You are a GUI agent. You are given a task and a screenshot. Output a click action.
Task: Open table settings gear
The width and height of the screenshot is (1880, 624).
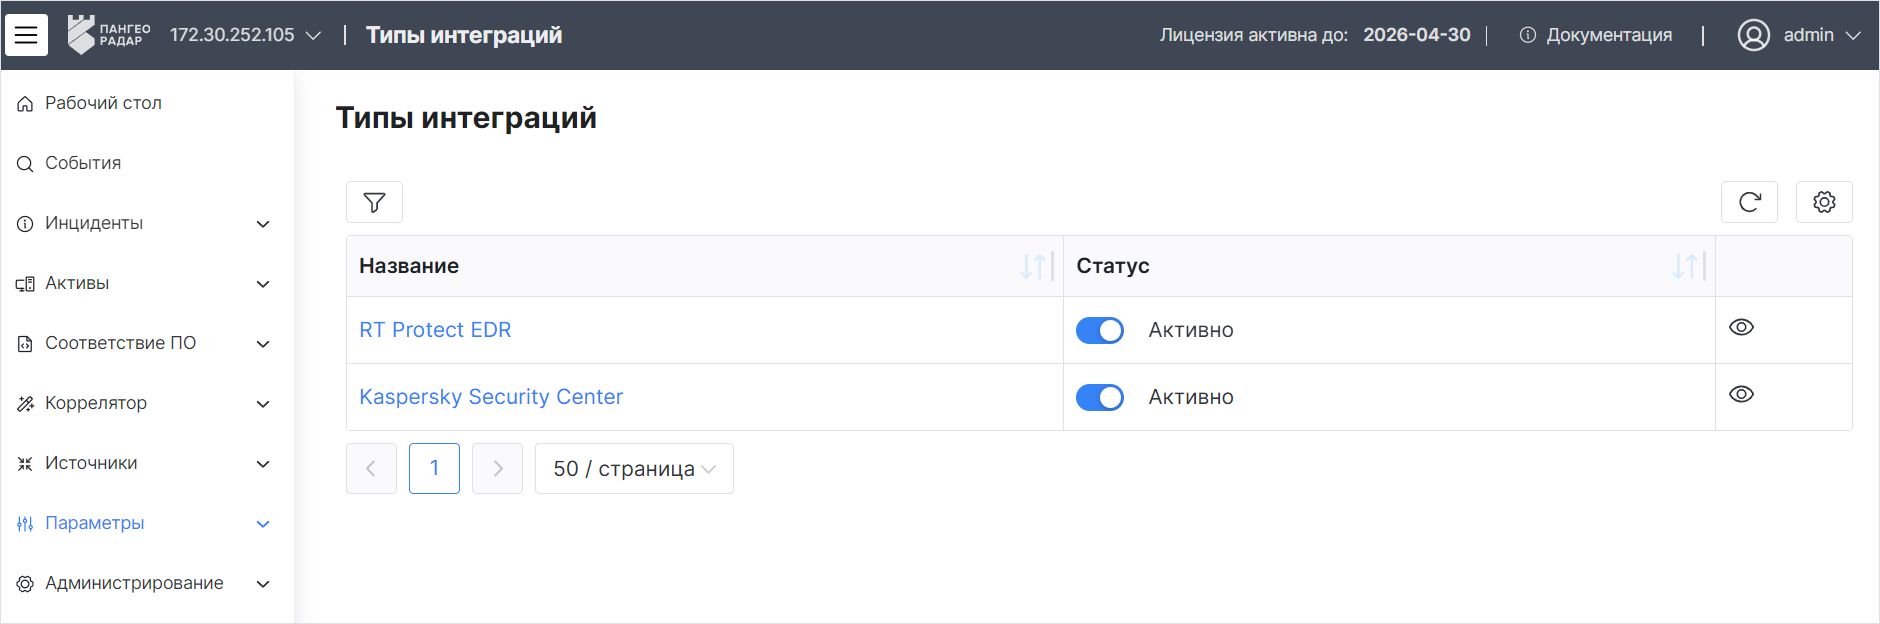click(1824, 202)
